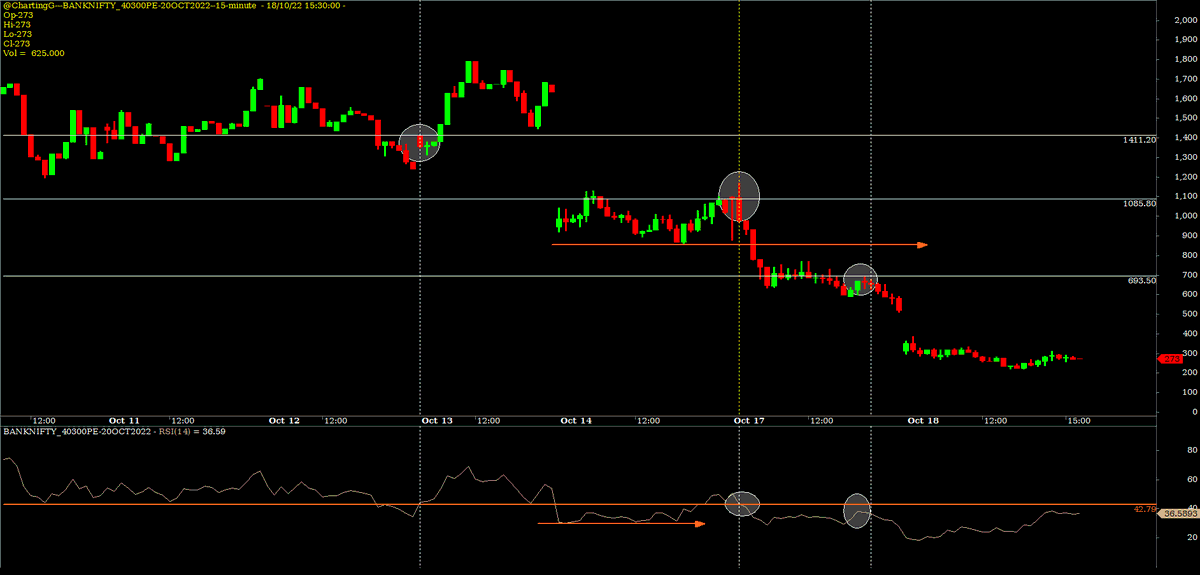Click the 36.5893 RSI value tag

pos(1177,513)
